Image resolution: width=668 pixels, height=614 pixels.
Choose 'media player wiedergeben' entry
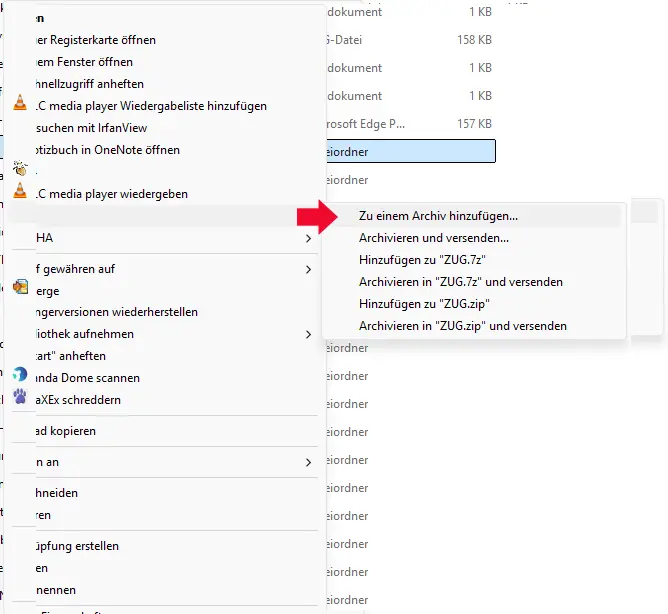[112, 194]
